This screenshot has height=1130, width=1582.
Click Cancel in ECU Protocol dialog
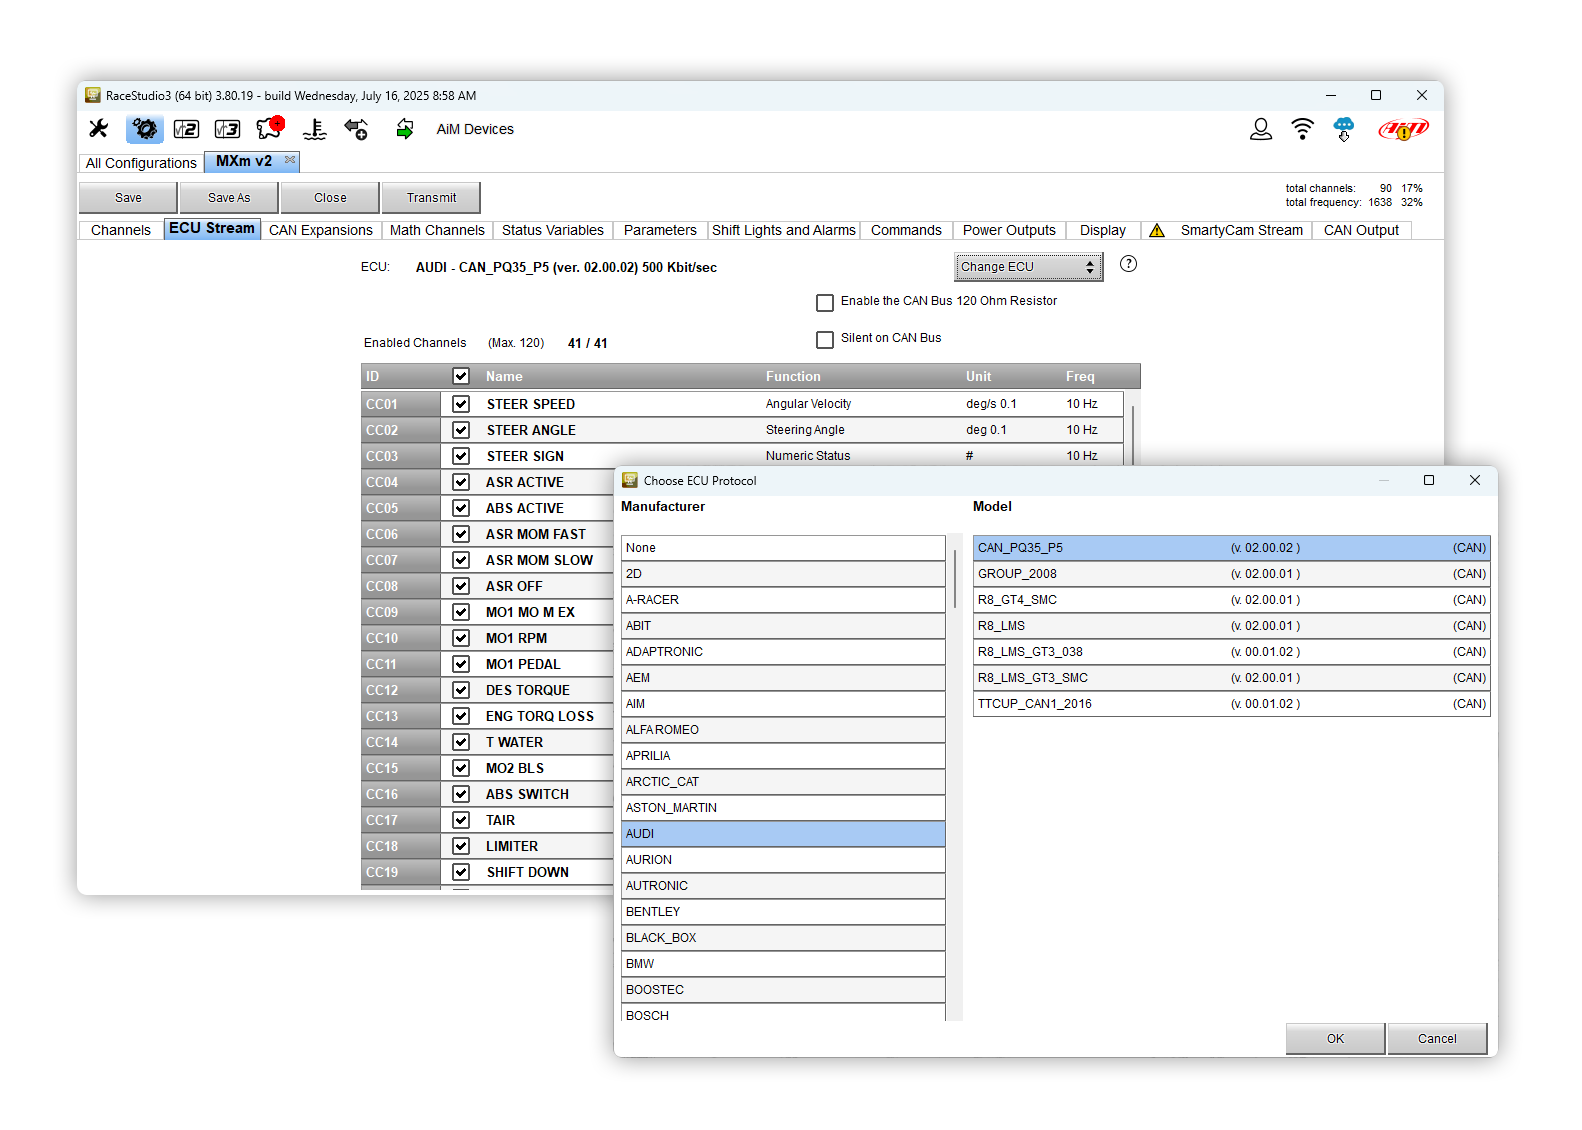click(x=1437, y=1039)
